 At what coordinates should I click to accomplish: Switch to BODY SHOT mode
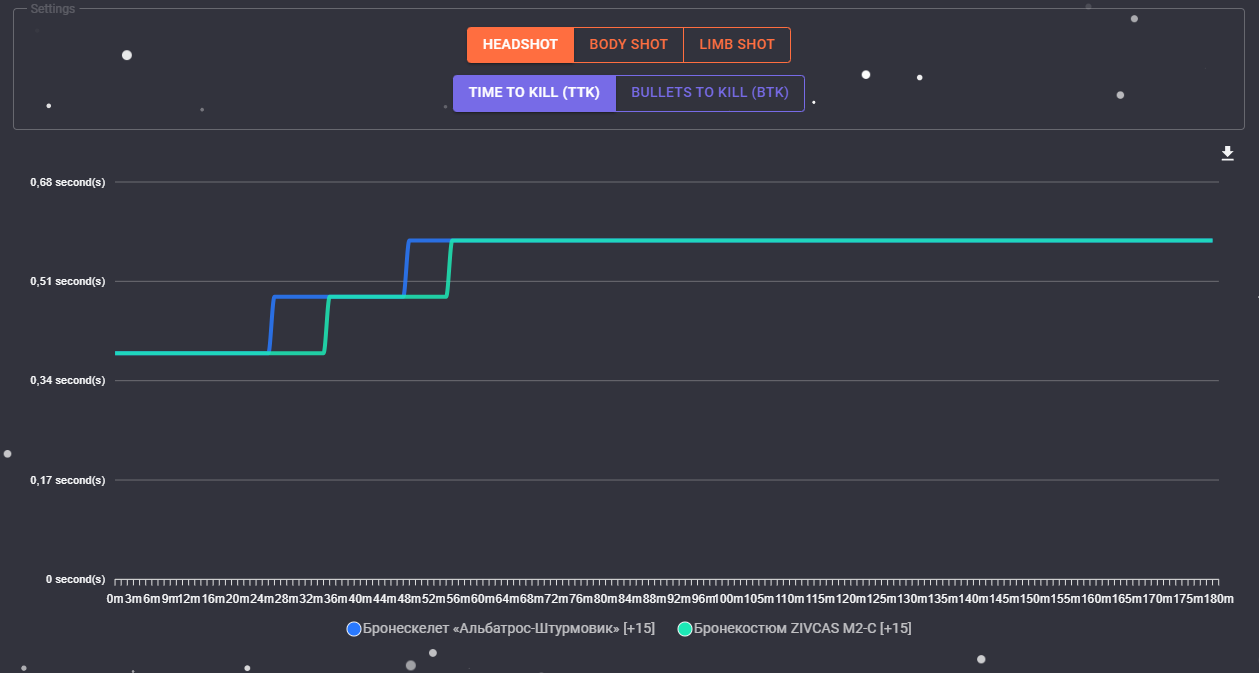point(628,45)
